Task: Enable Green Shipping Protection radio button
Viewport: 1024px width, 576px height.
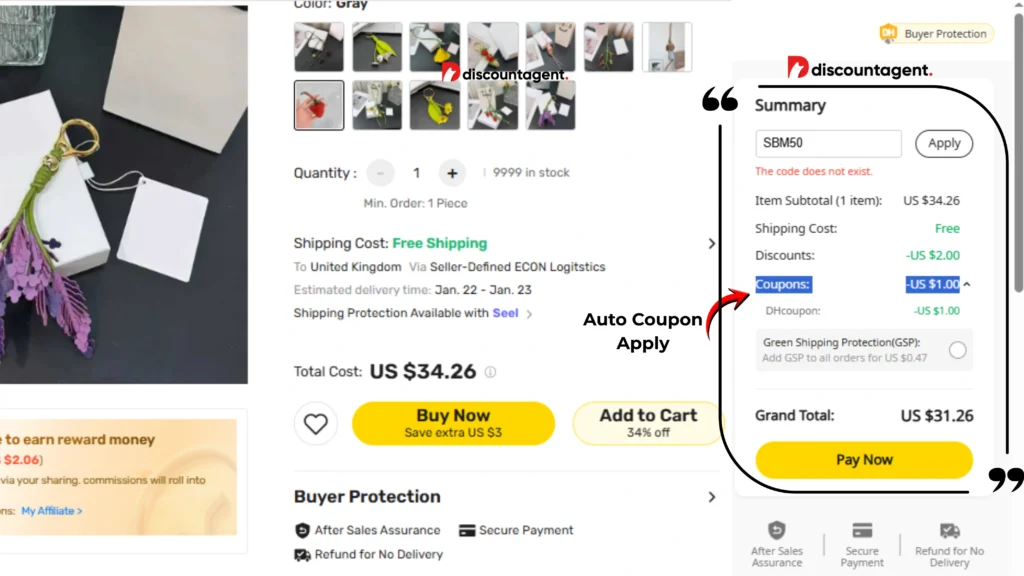Action: click(x=957, y=350)
